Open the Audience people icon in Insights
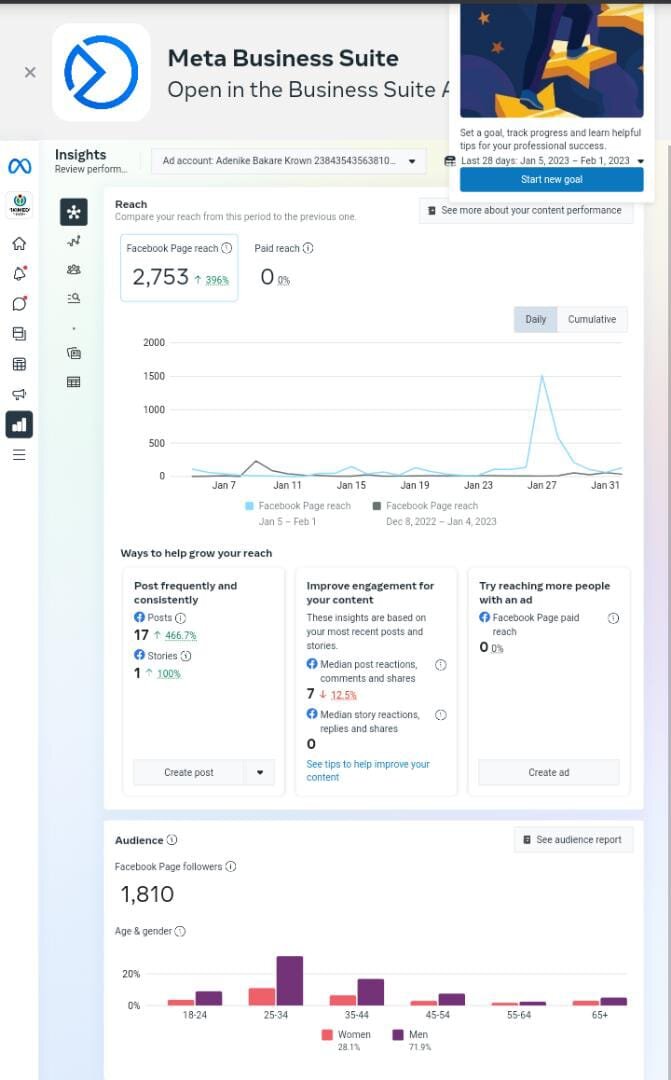The width and height of the screenshot is (671, 1080). [x=74, y=269]
